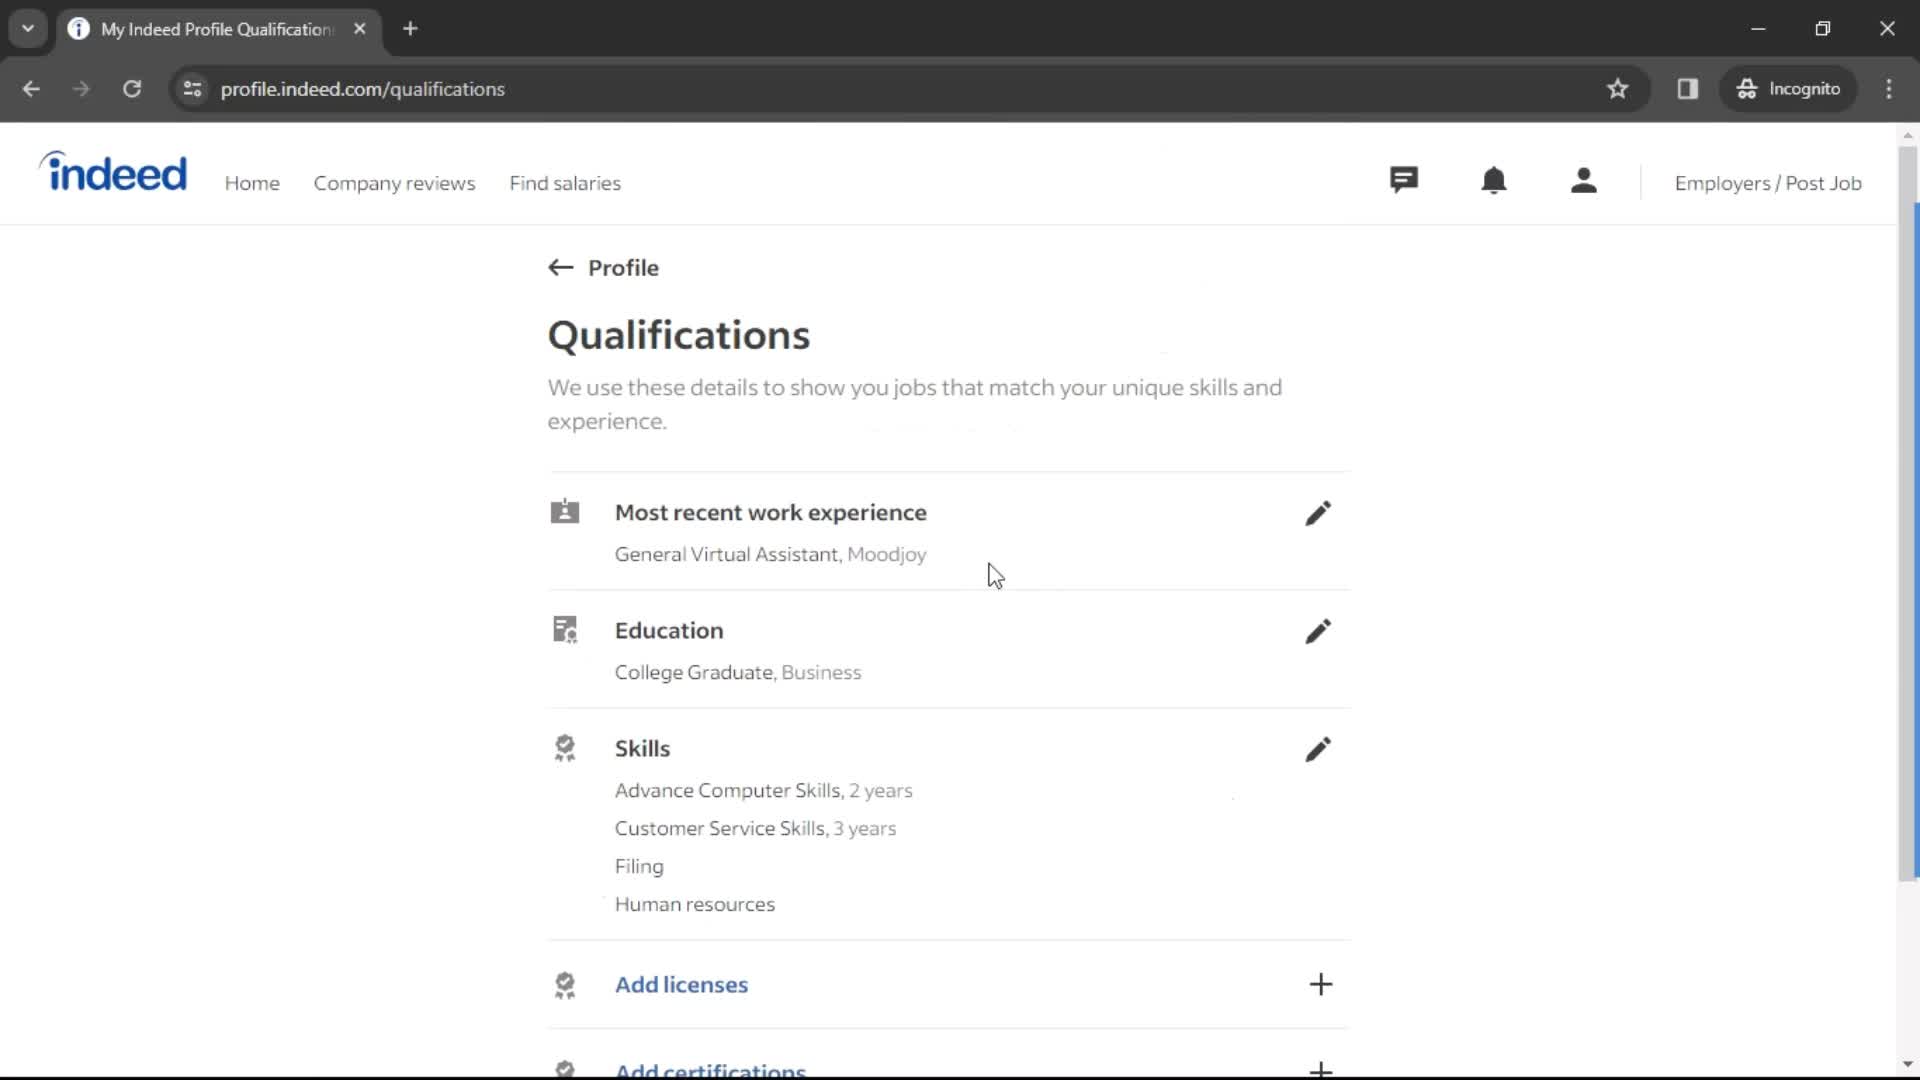The image size is (1920, 1080).
Task: Click the Indeed user account profile icon
Action: (x=1582, y=182)
